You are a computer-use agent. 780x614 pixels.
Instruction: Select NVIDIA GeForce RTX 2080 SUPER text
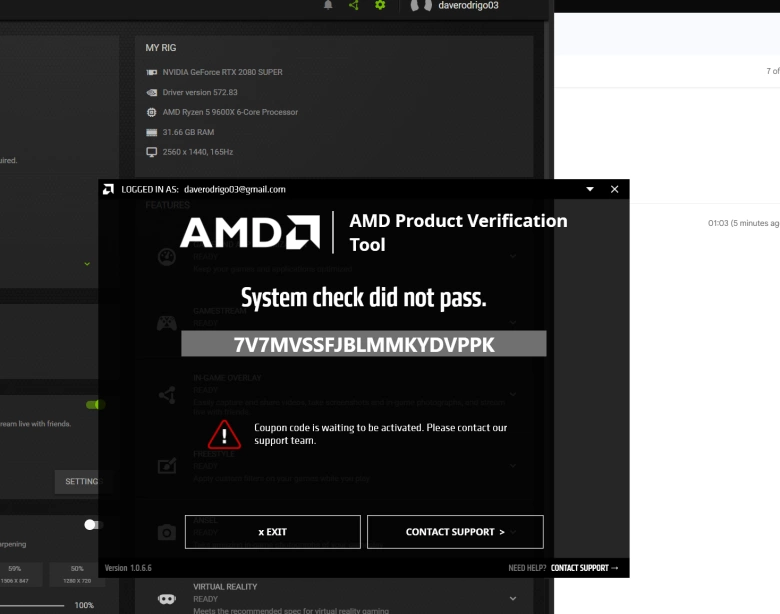click(x=222, y=72)
